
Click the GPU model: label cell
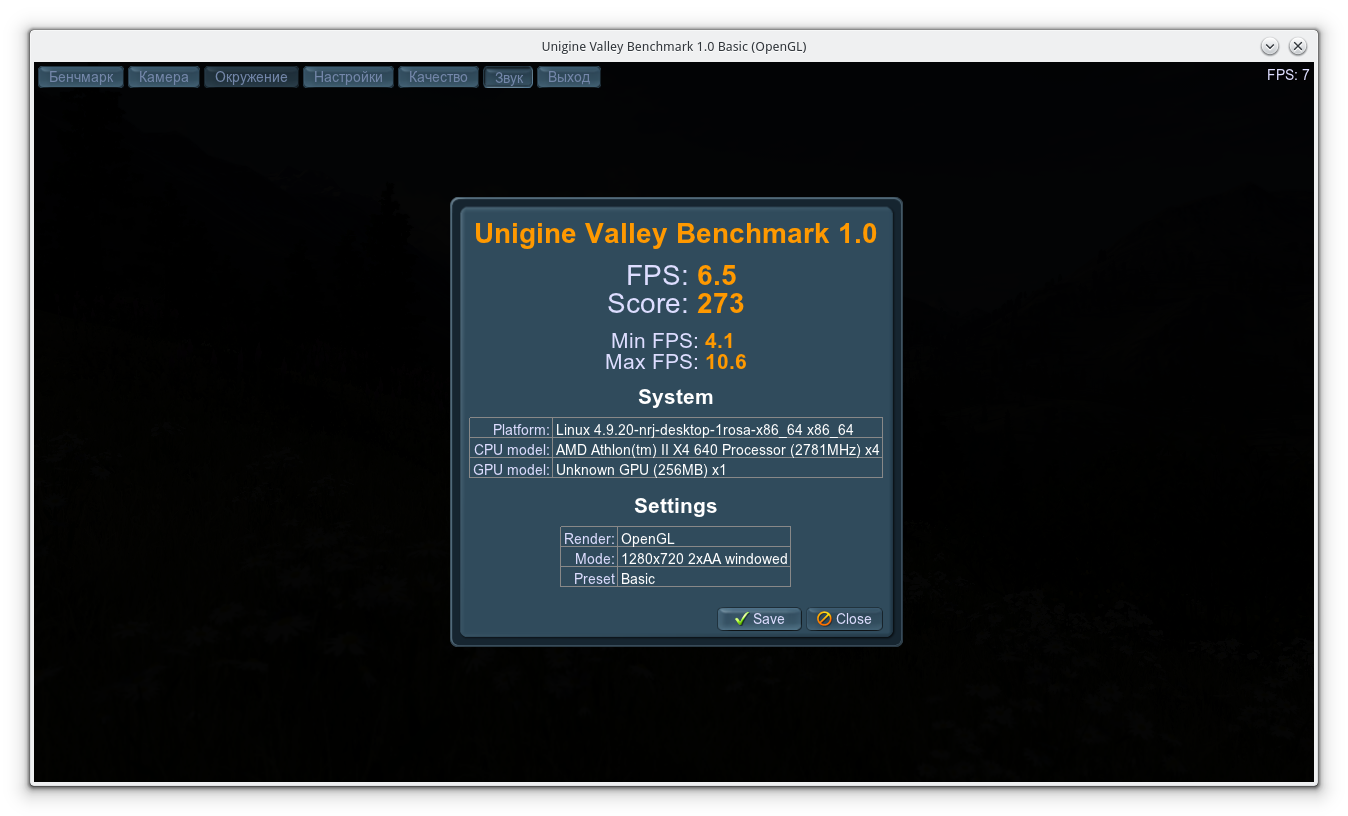coord(511,469)
